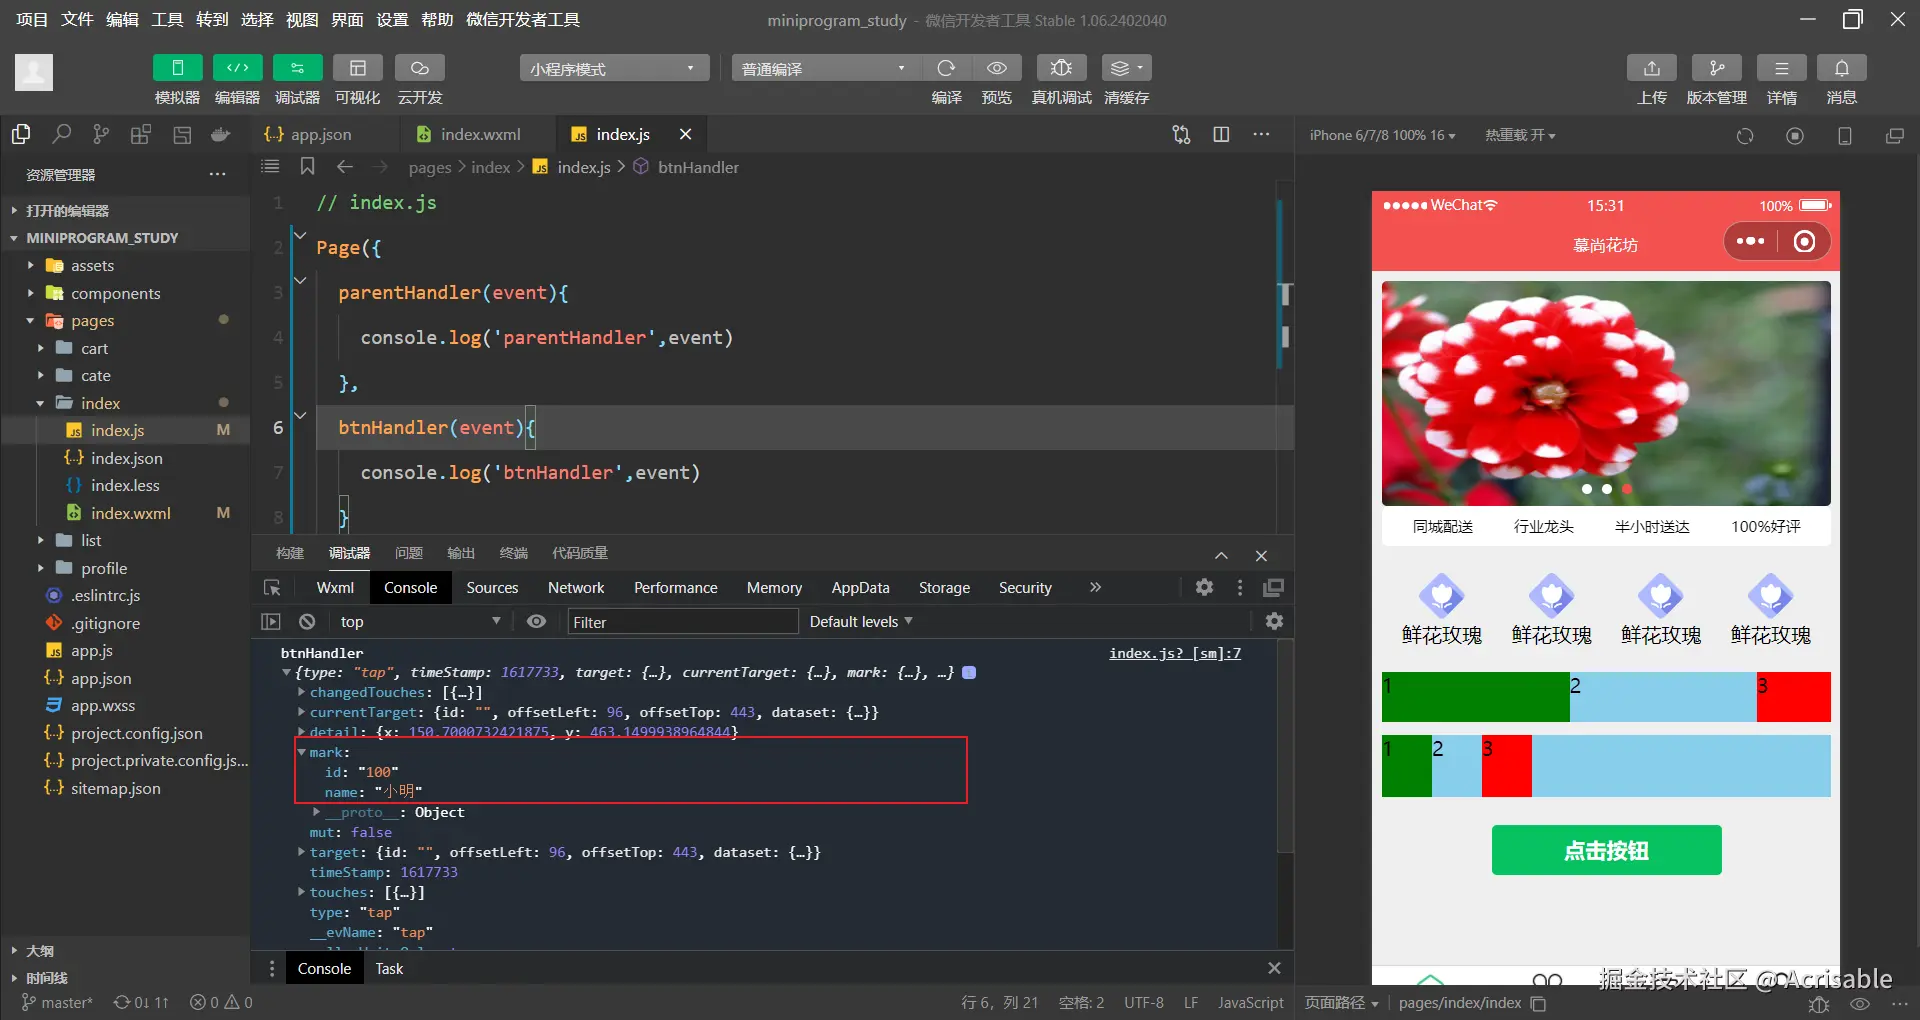1920x1020 pixels.
Task: Clear the console output
Action: point(307,621)
